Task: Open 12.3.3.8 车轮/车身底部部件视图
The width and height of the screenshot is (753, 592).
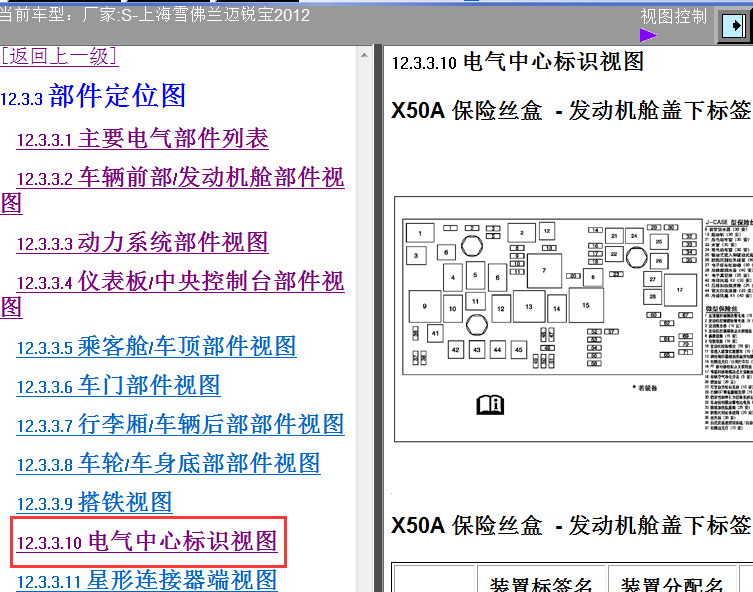Action: point(168,463)
